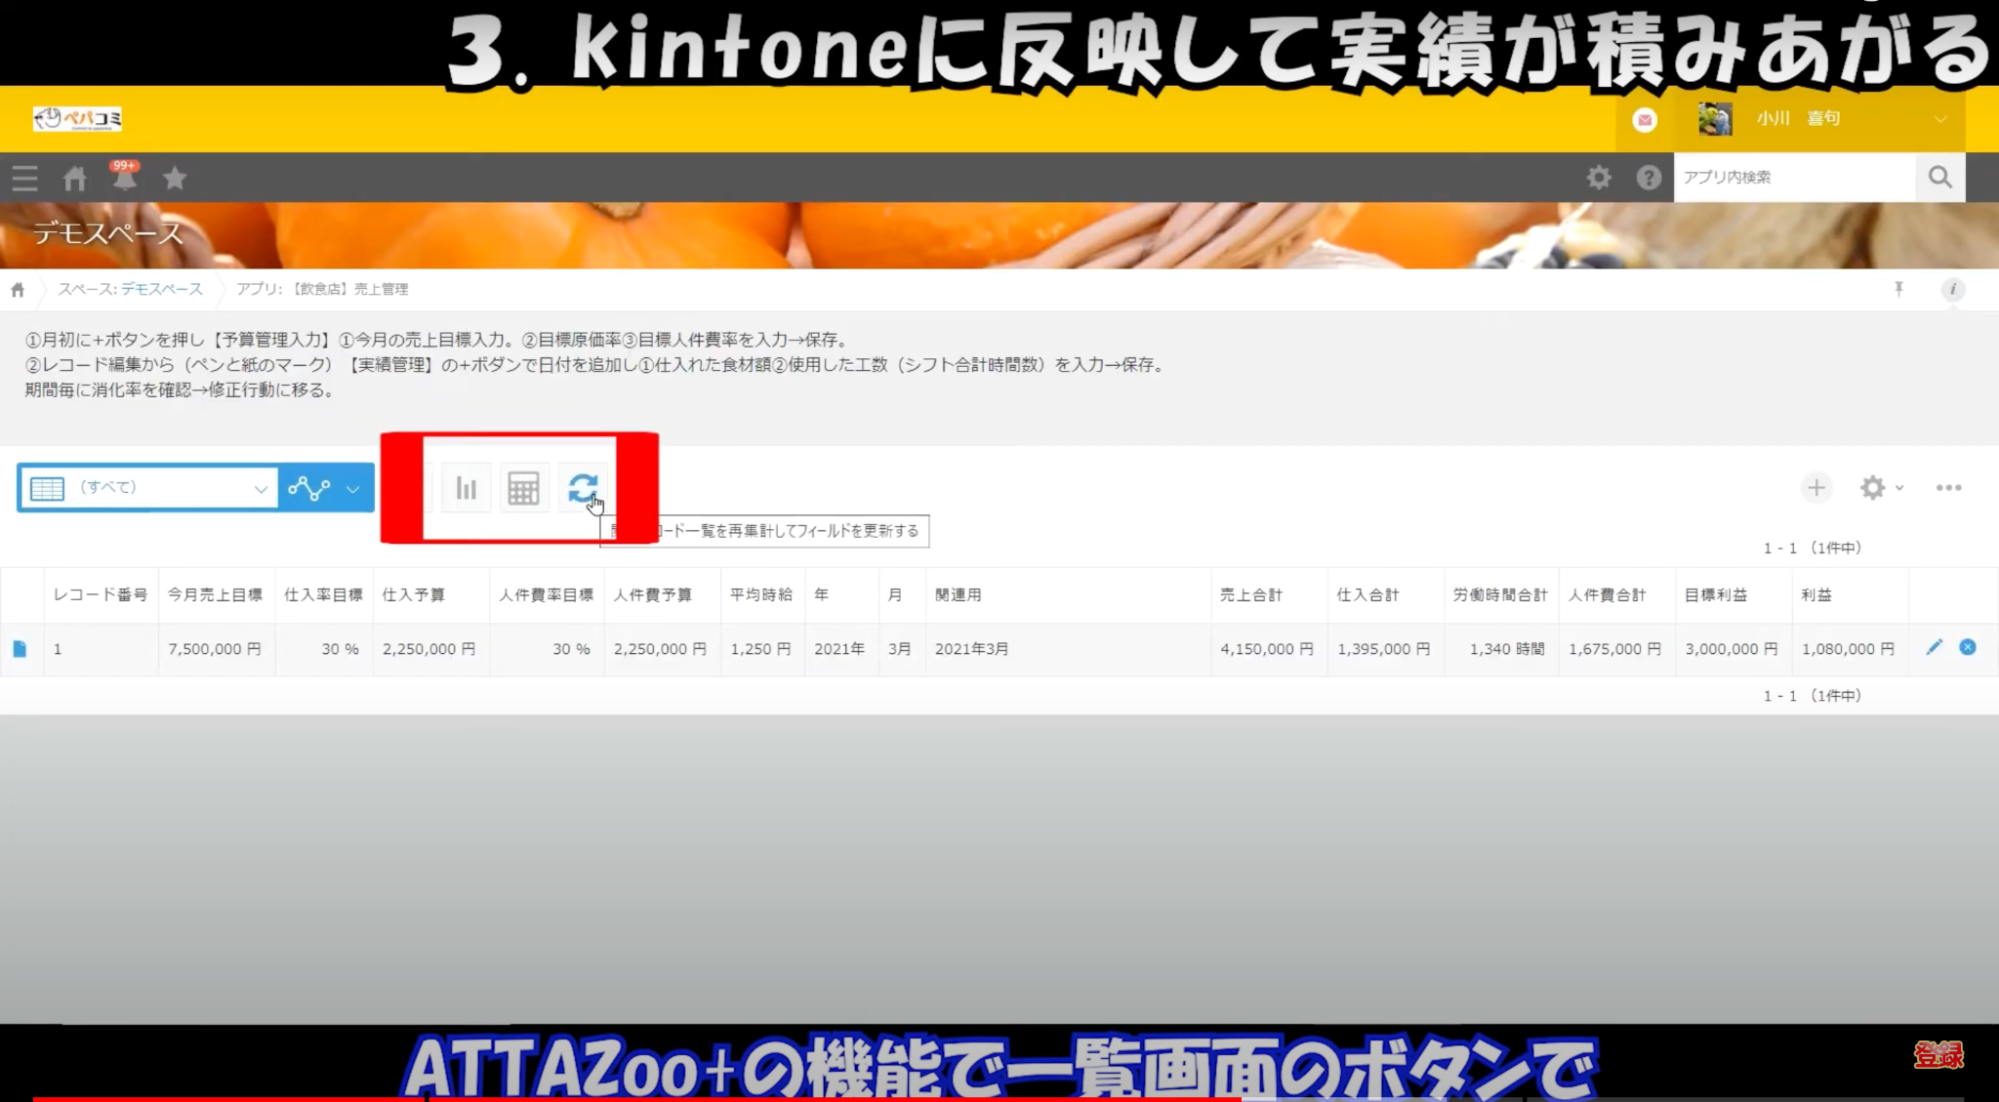Edit record 1 with pencil icon
1999x1102 pixels.
click(1934, 648)
